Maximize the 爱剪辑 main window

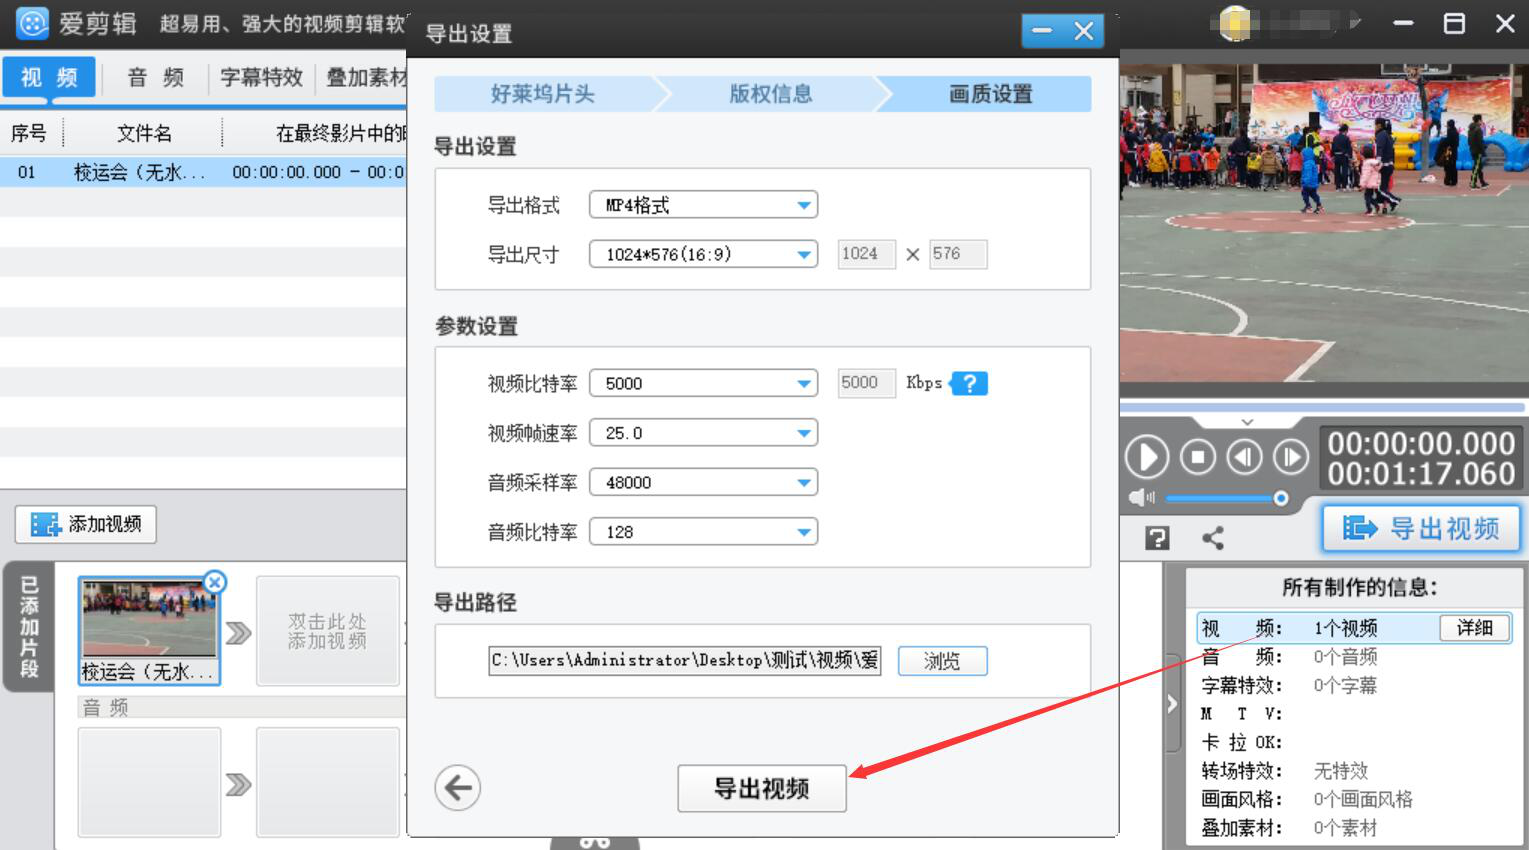(1454, 23)
